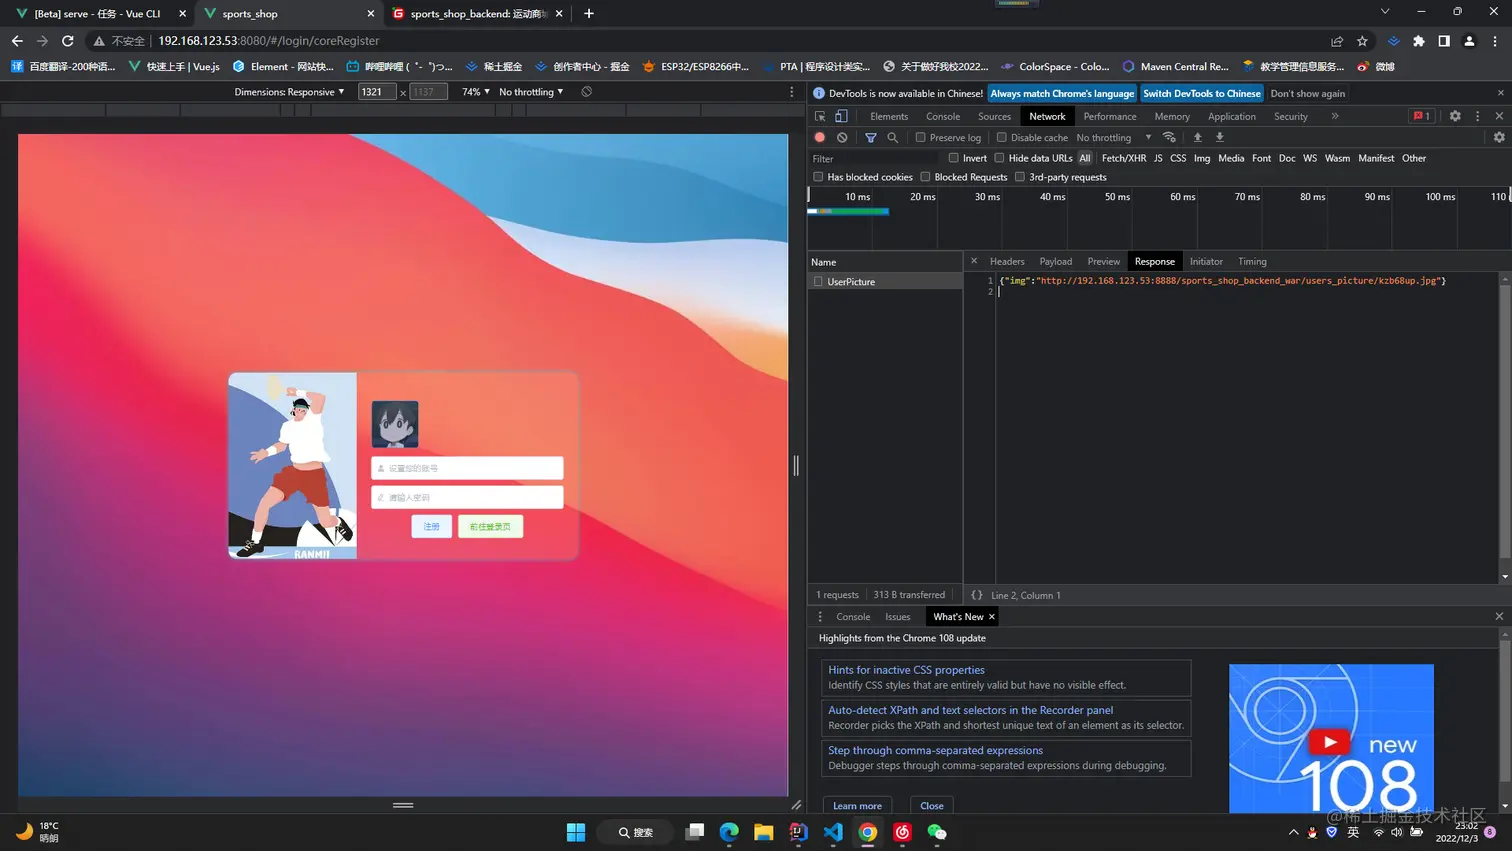Open NetEase Music from taskbar
Viewport: 1512px width, 851px height.
click(902, 832)
